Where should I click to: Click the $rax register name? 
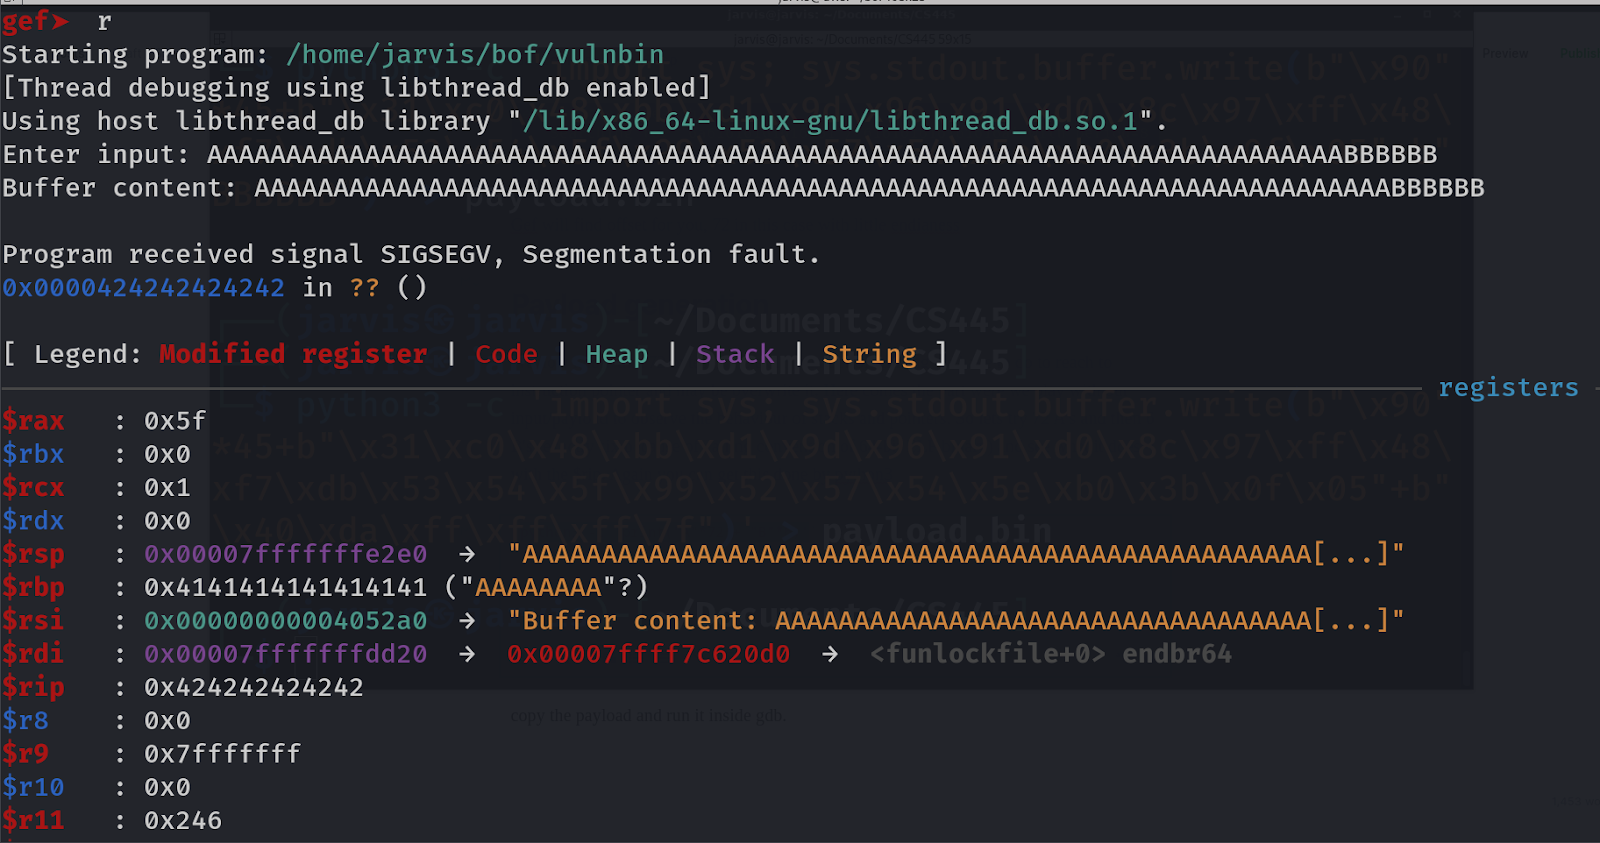(33, 421)
